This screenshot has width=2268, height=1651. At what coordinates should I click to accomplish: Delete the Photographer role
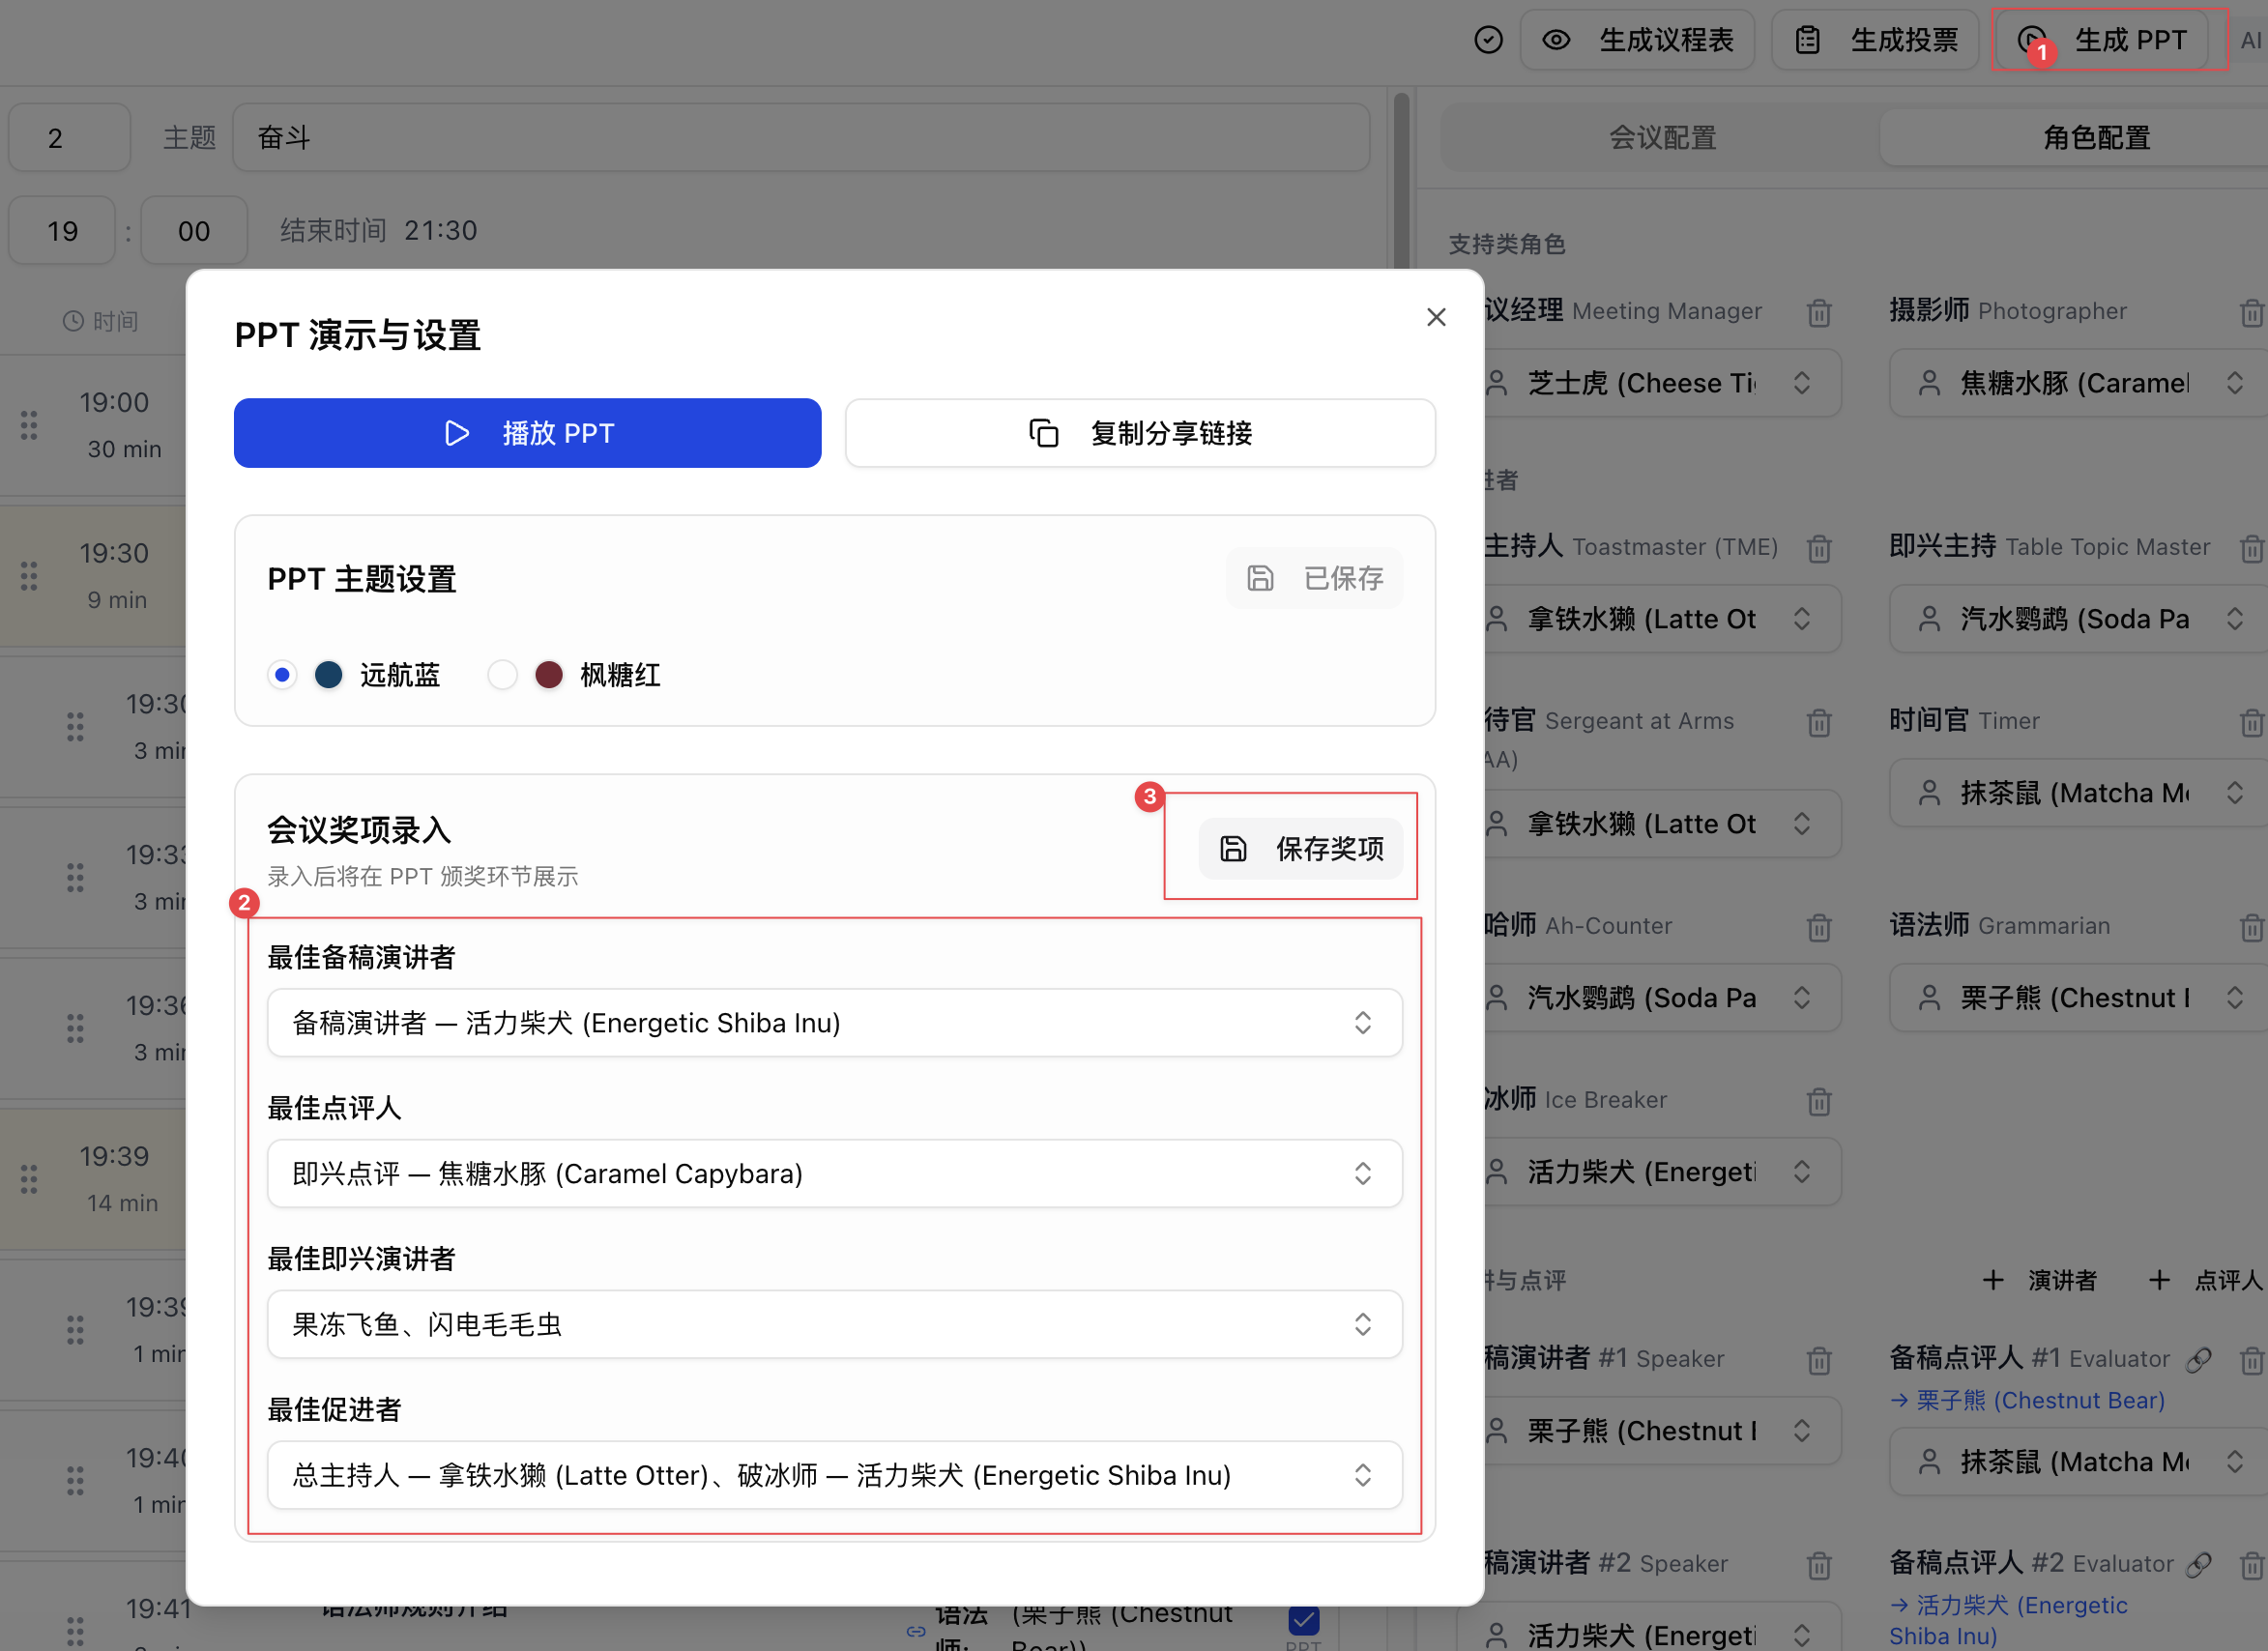[2251, 312]
